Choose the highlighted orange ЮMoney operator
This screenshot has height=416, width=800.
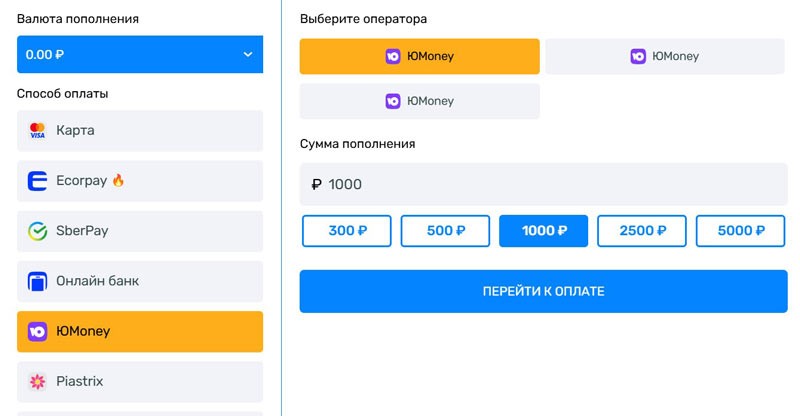point(419,57)
